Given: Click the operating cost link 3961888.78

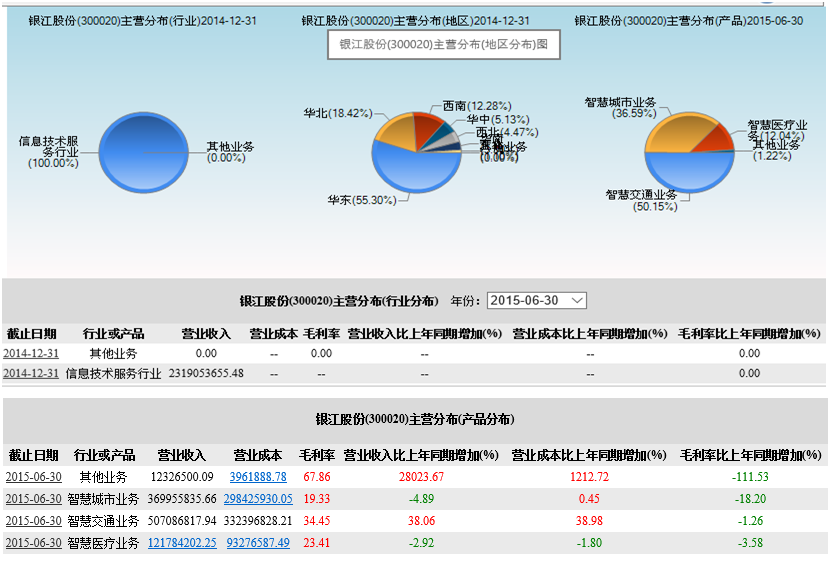Looking at the screenshot, I should point(258,477).
